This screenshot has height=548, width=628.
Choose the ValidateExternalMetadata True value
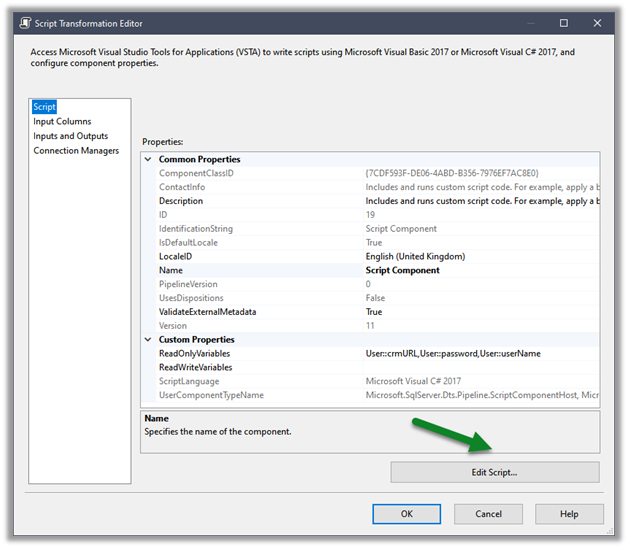(374, 312)
